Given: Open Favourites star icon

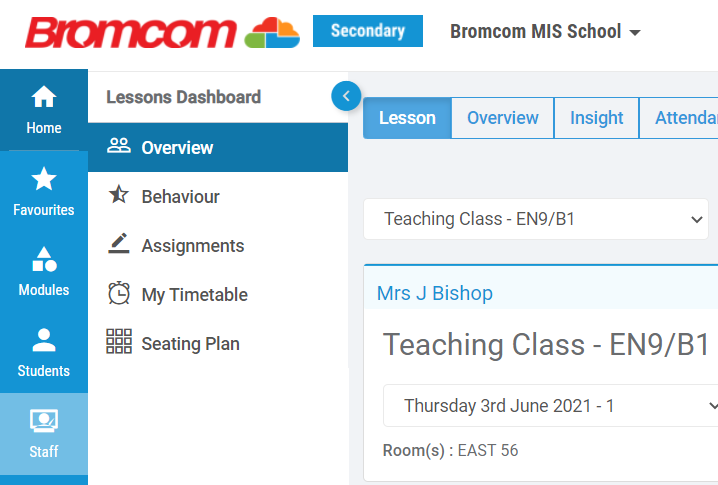Looking at the screenshot, I should pos(44,179).
